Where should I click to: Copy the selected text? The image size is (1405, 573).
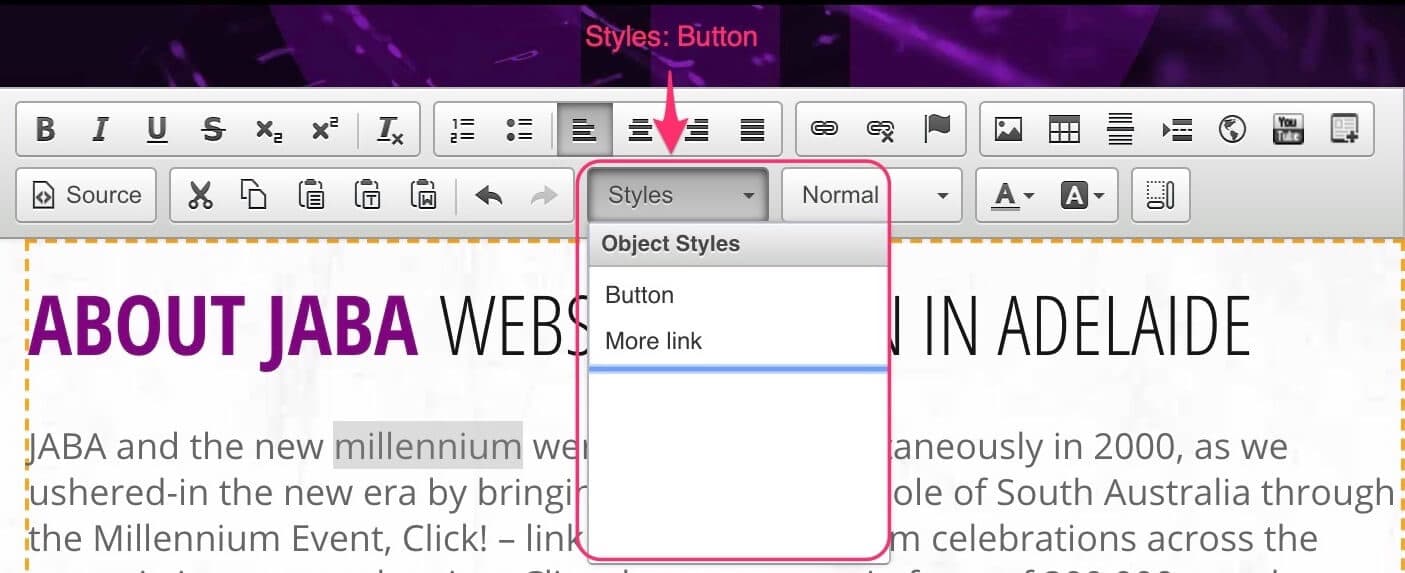tap(254, 195)
